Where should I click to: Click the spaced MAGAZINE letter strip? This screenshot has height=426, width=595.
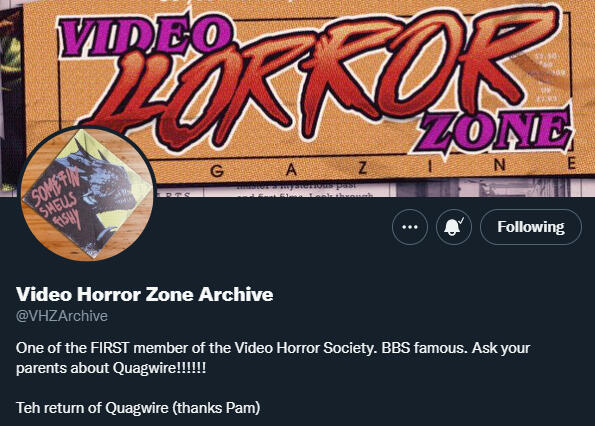364,169
